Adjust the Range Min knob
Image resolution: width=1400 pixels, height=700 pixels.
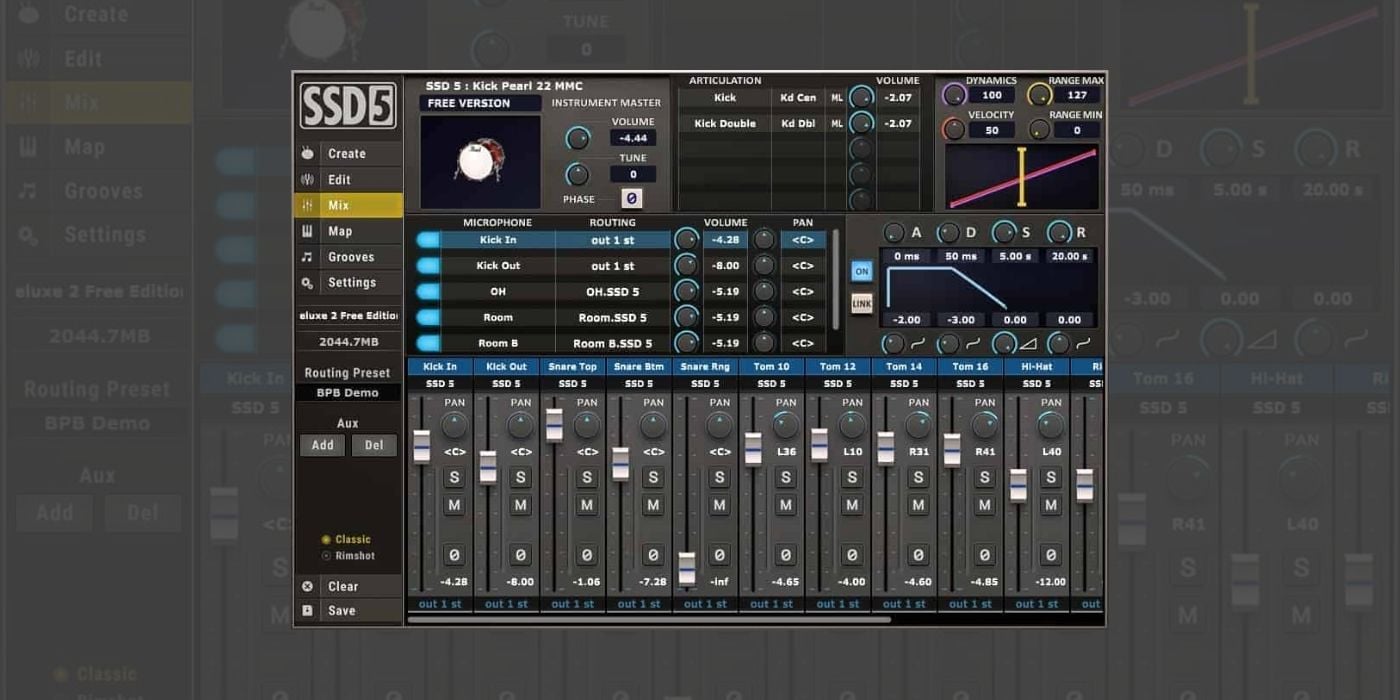coord(1040,129)
